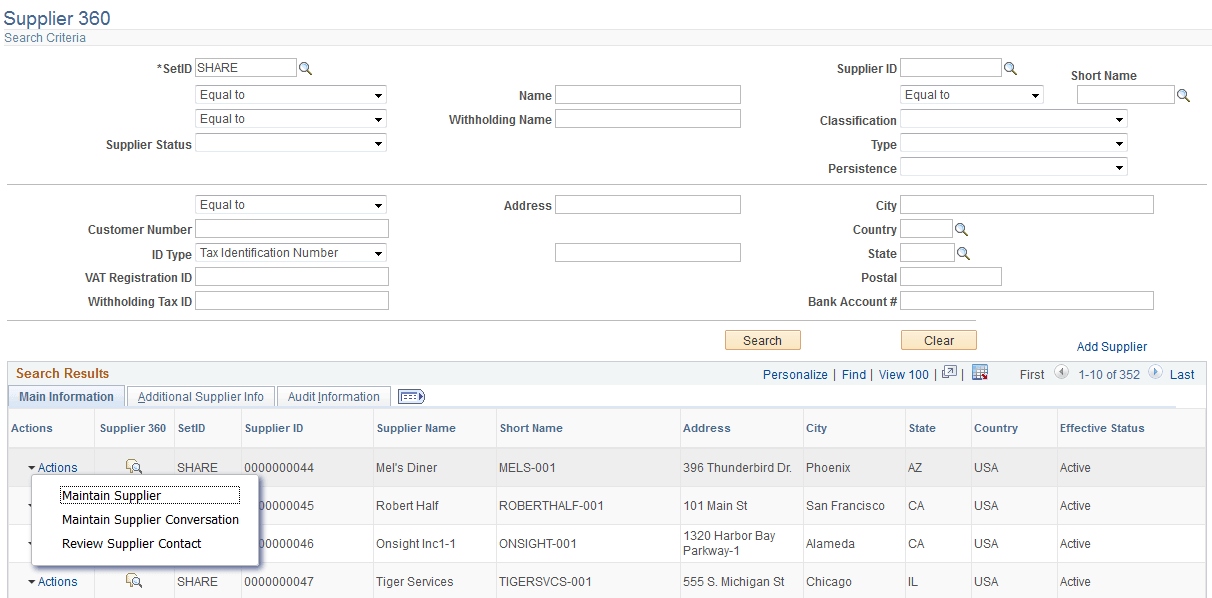The image size is (1212, 598).
Task: Open results grid in new window
Action: click(x=948, y=372)
